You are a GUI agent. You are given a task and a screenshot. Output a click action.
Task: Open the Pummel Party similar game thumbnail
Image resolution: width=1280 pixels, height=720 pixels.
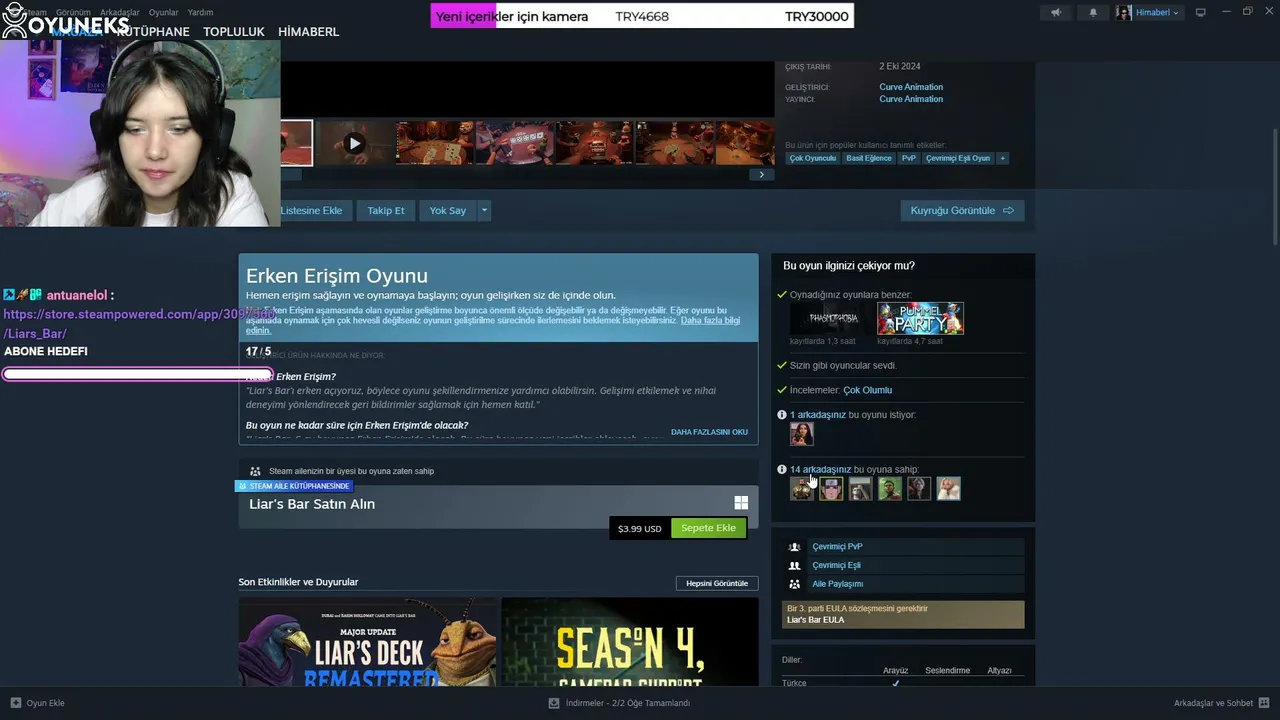tap(920, 318)
